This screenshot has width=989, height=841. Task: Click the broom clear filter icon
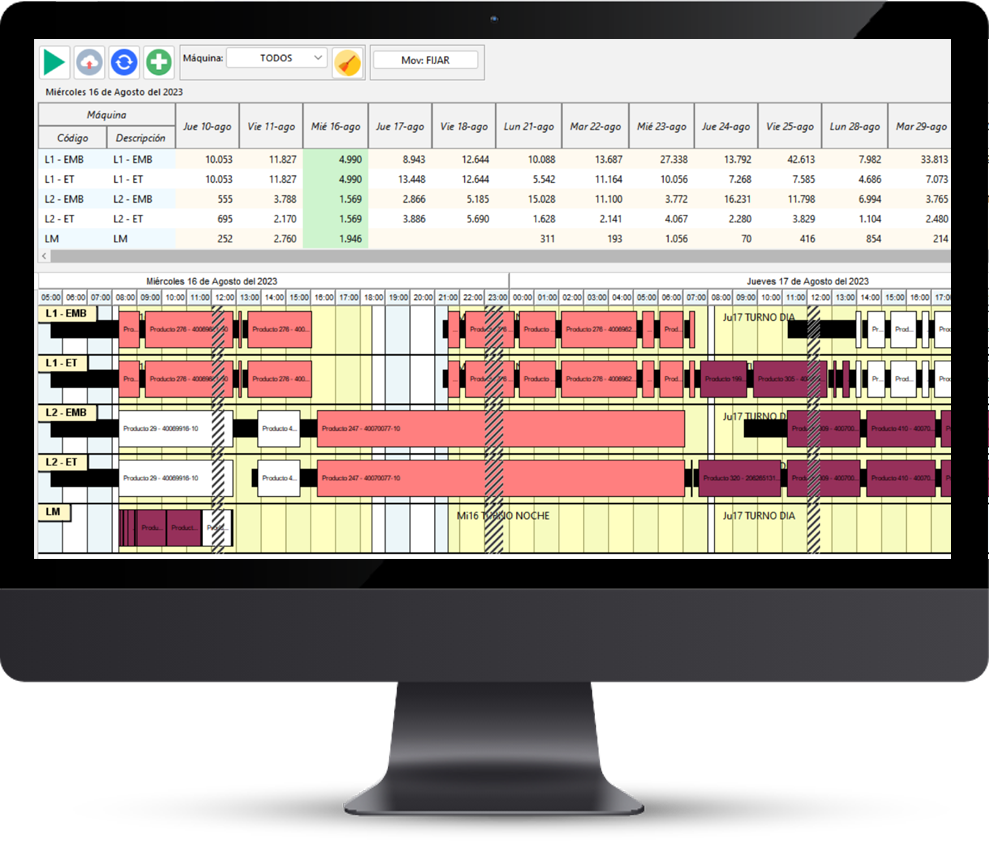(347, 62)
